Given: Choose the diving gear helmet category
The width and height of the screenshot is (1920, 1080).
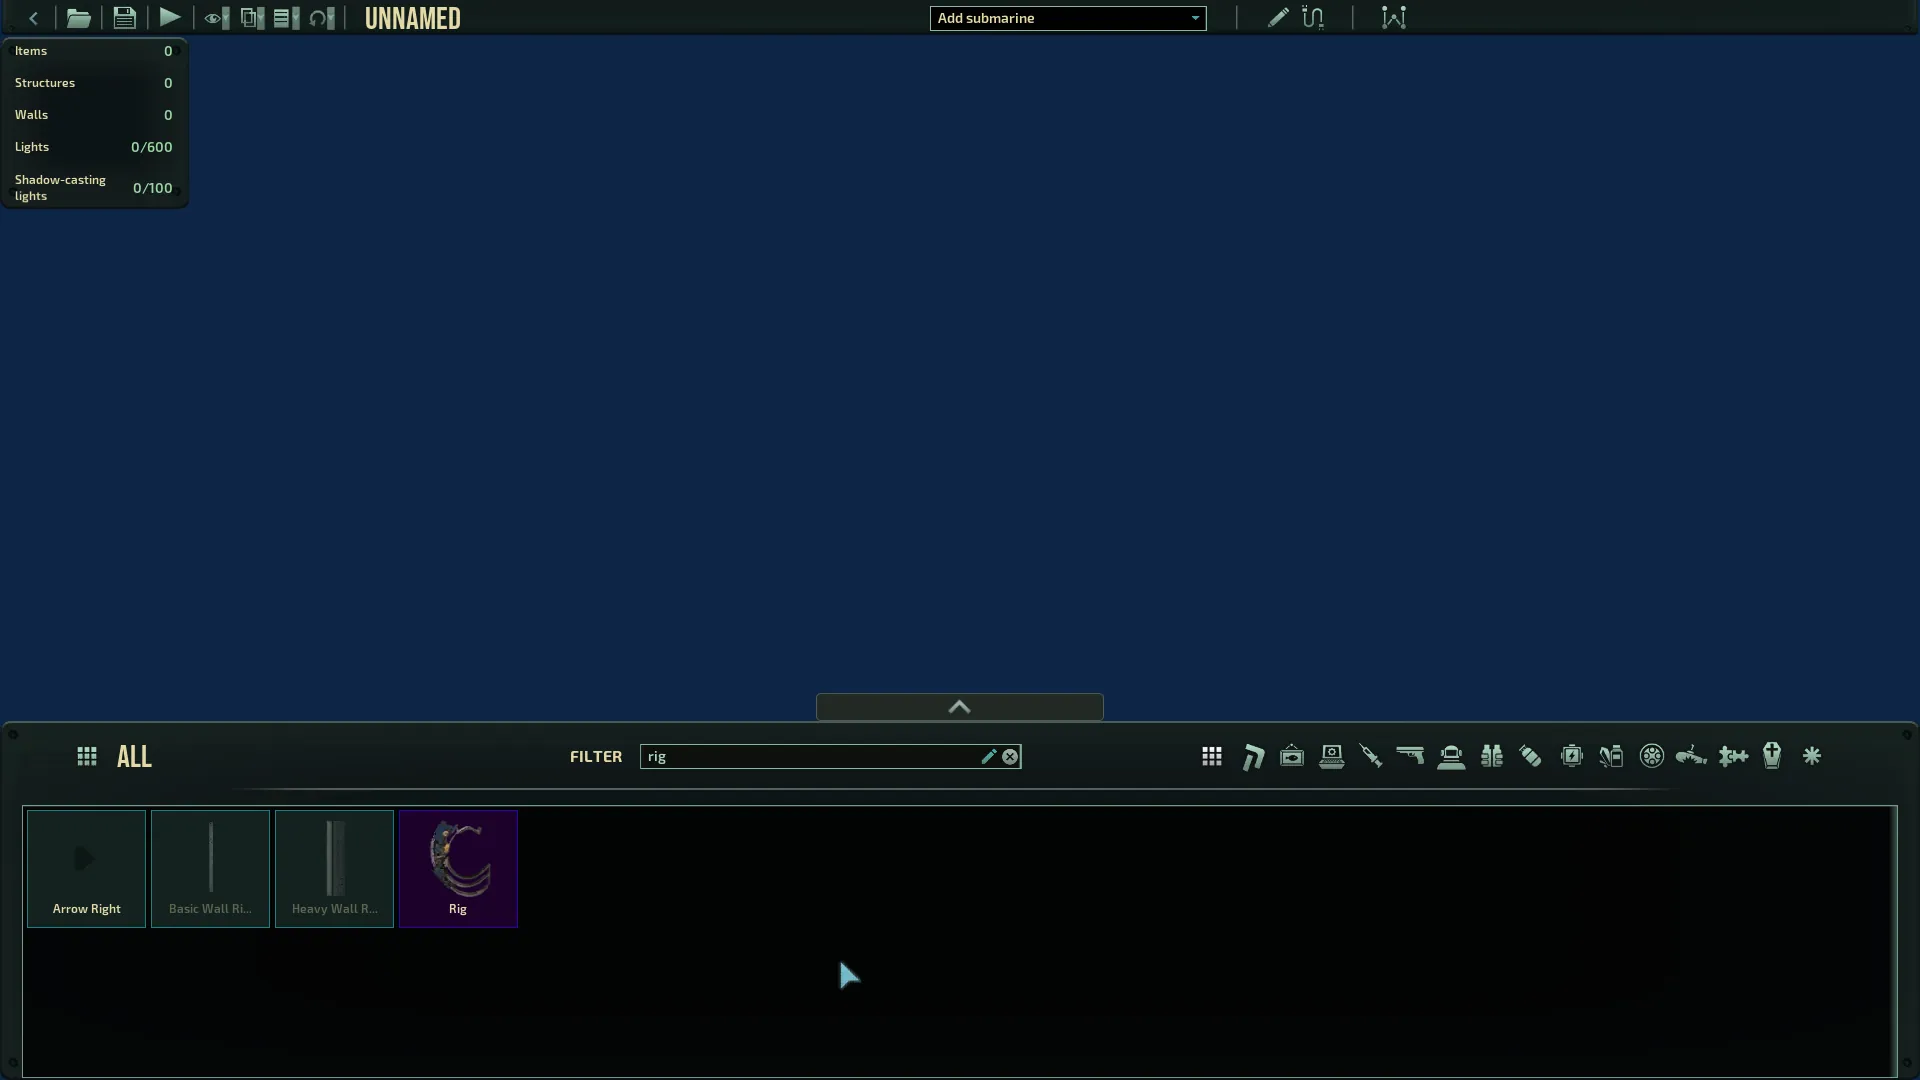Looking at the screenshot, I should click(1451, 756).
